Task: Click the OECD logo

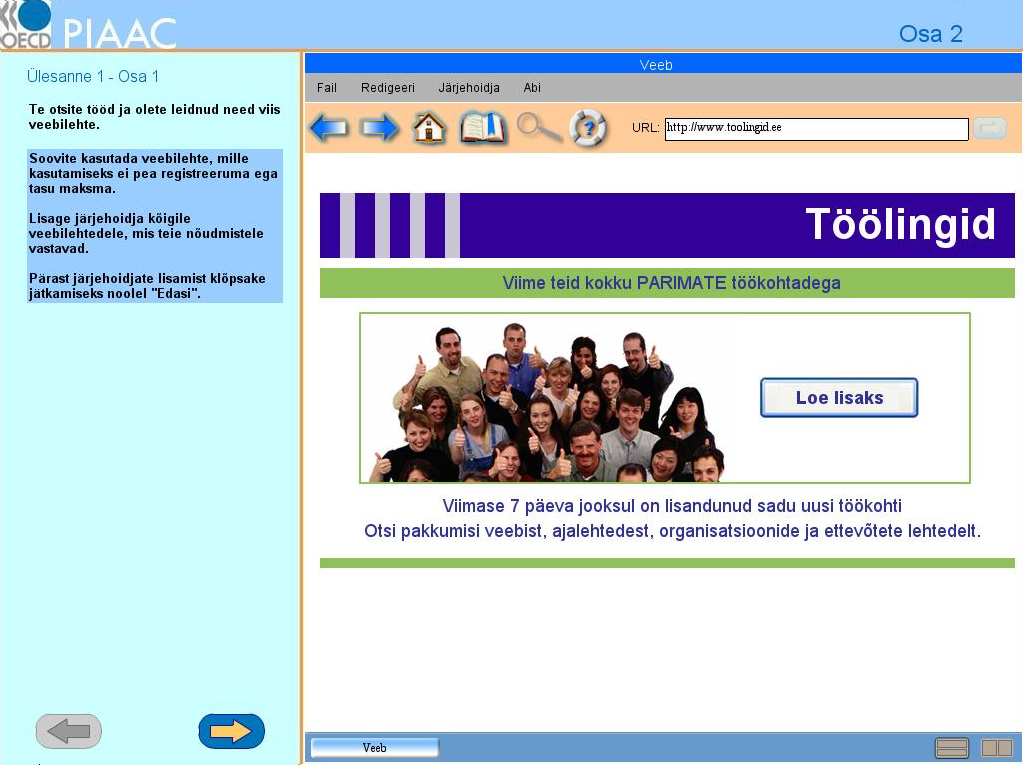Action: point(26,25)
